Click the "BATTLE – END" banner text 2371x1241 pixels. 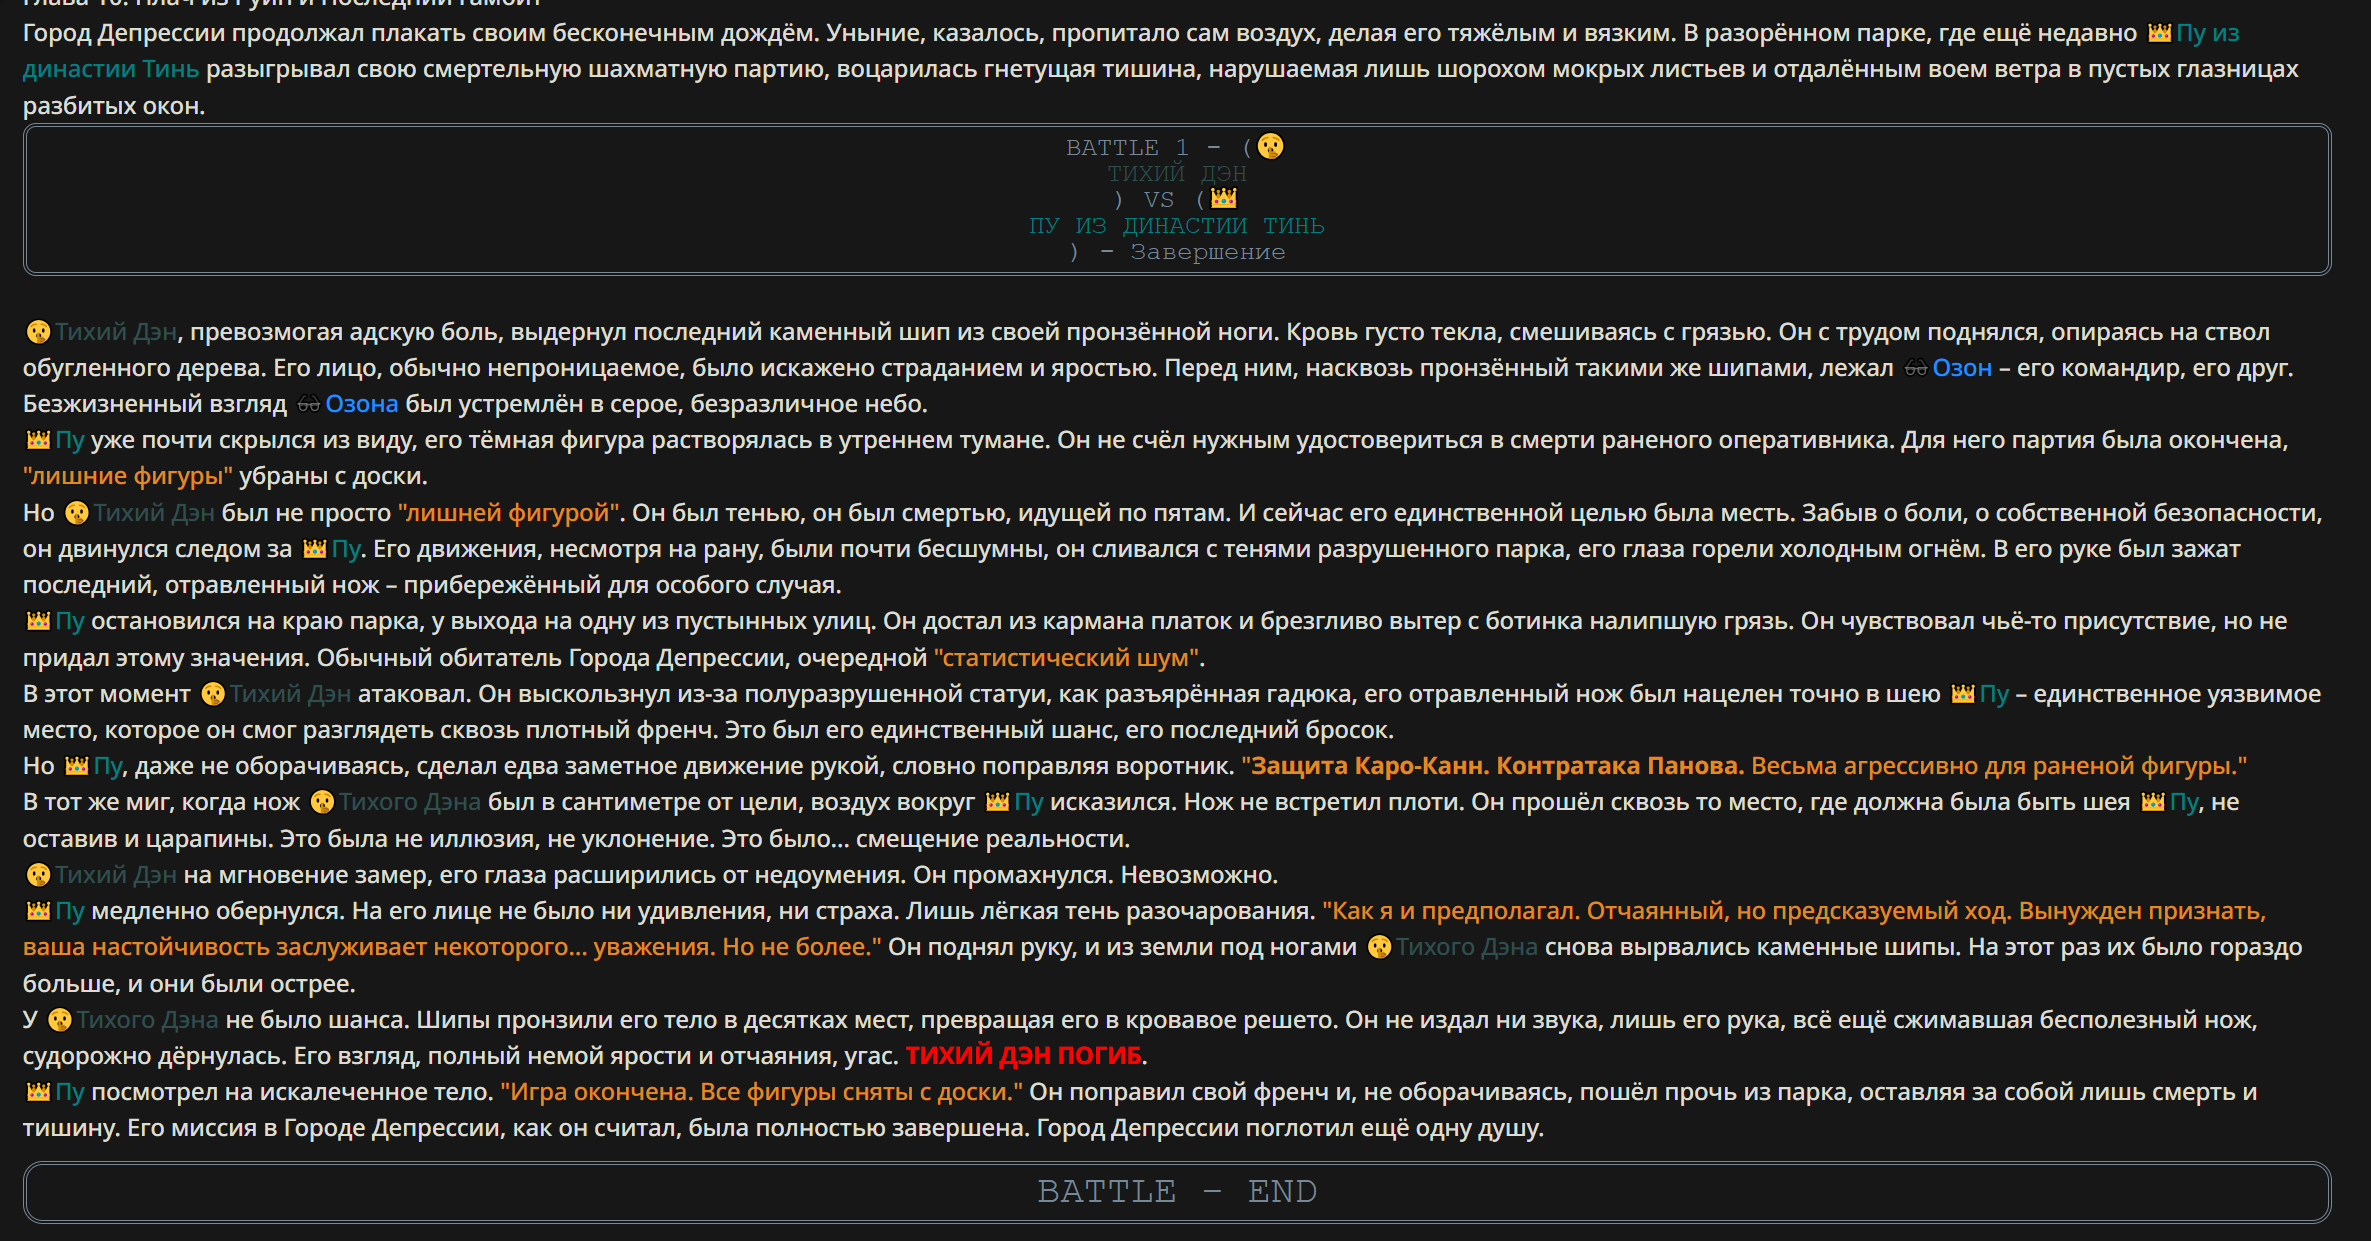click(x=1177, y=1192)
